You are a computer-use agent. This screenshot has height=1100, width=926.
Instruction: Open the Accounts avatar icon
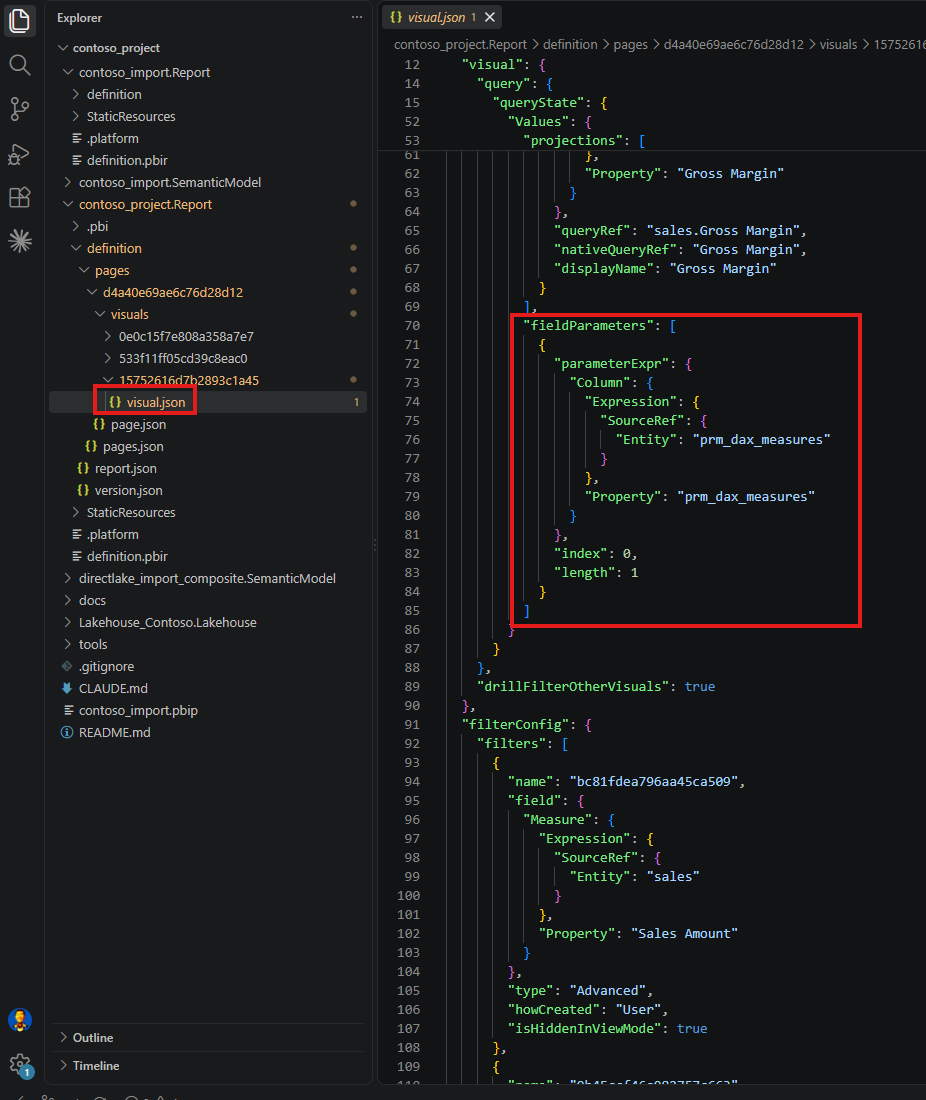(x=20, y=1020)
